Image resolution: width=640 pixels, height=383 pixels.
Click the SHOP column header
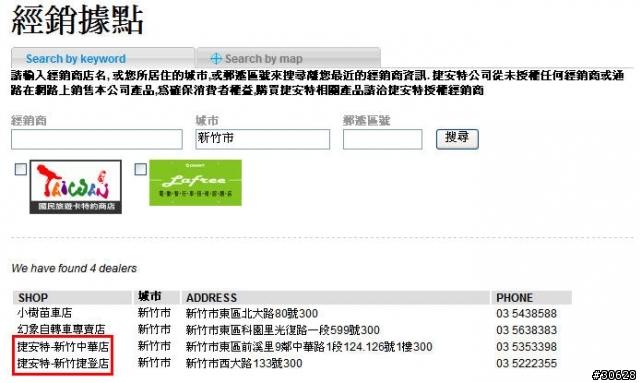click(72, 298)
